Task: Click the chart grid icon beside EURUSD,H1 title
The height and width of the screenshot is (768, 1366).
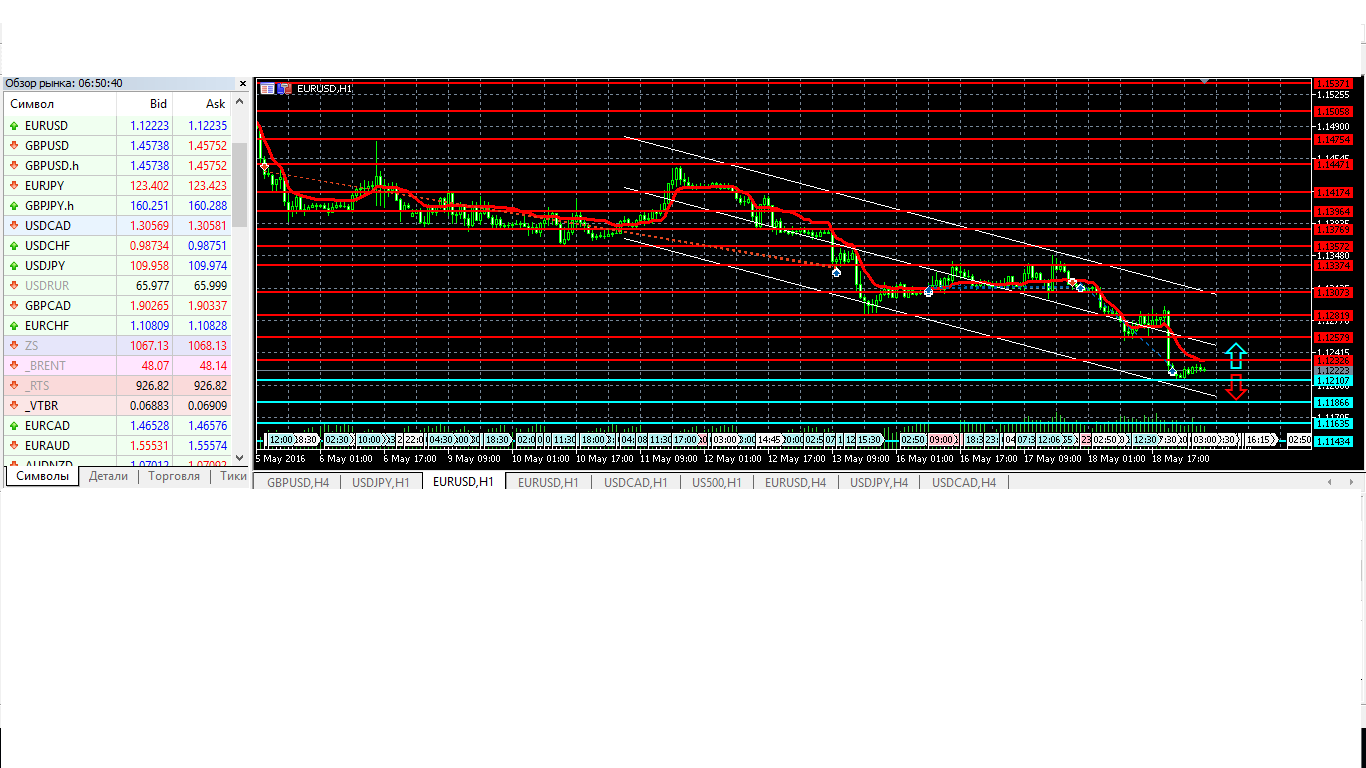Action: (267, 88)
